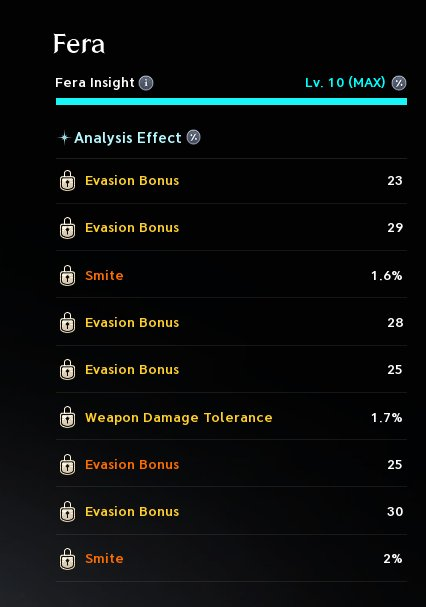Screen dimensions: 426x607
Task: Click lock icon on Weapon Damage Tolerance row
Action: click(x=67, y=417)
